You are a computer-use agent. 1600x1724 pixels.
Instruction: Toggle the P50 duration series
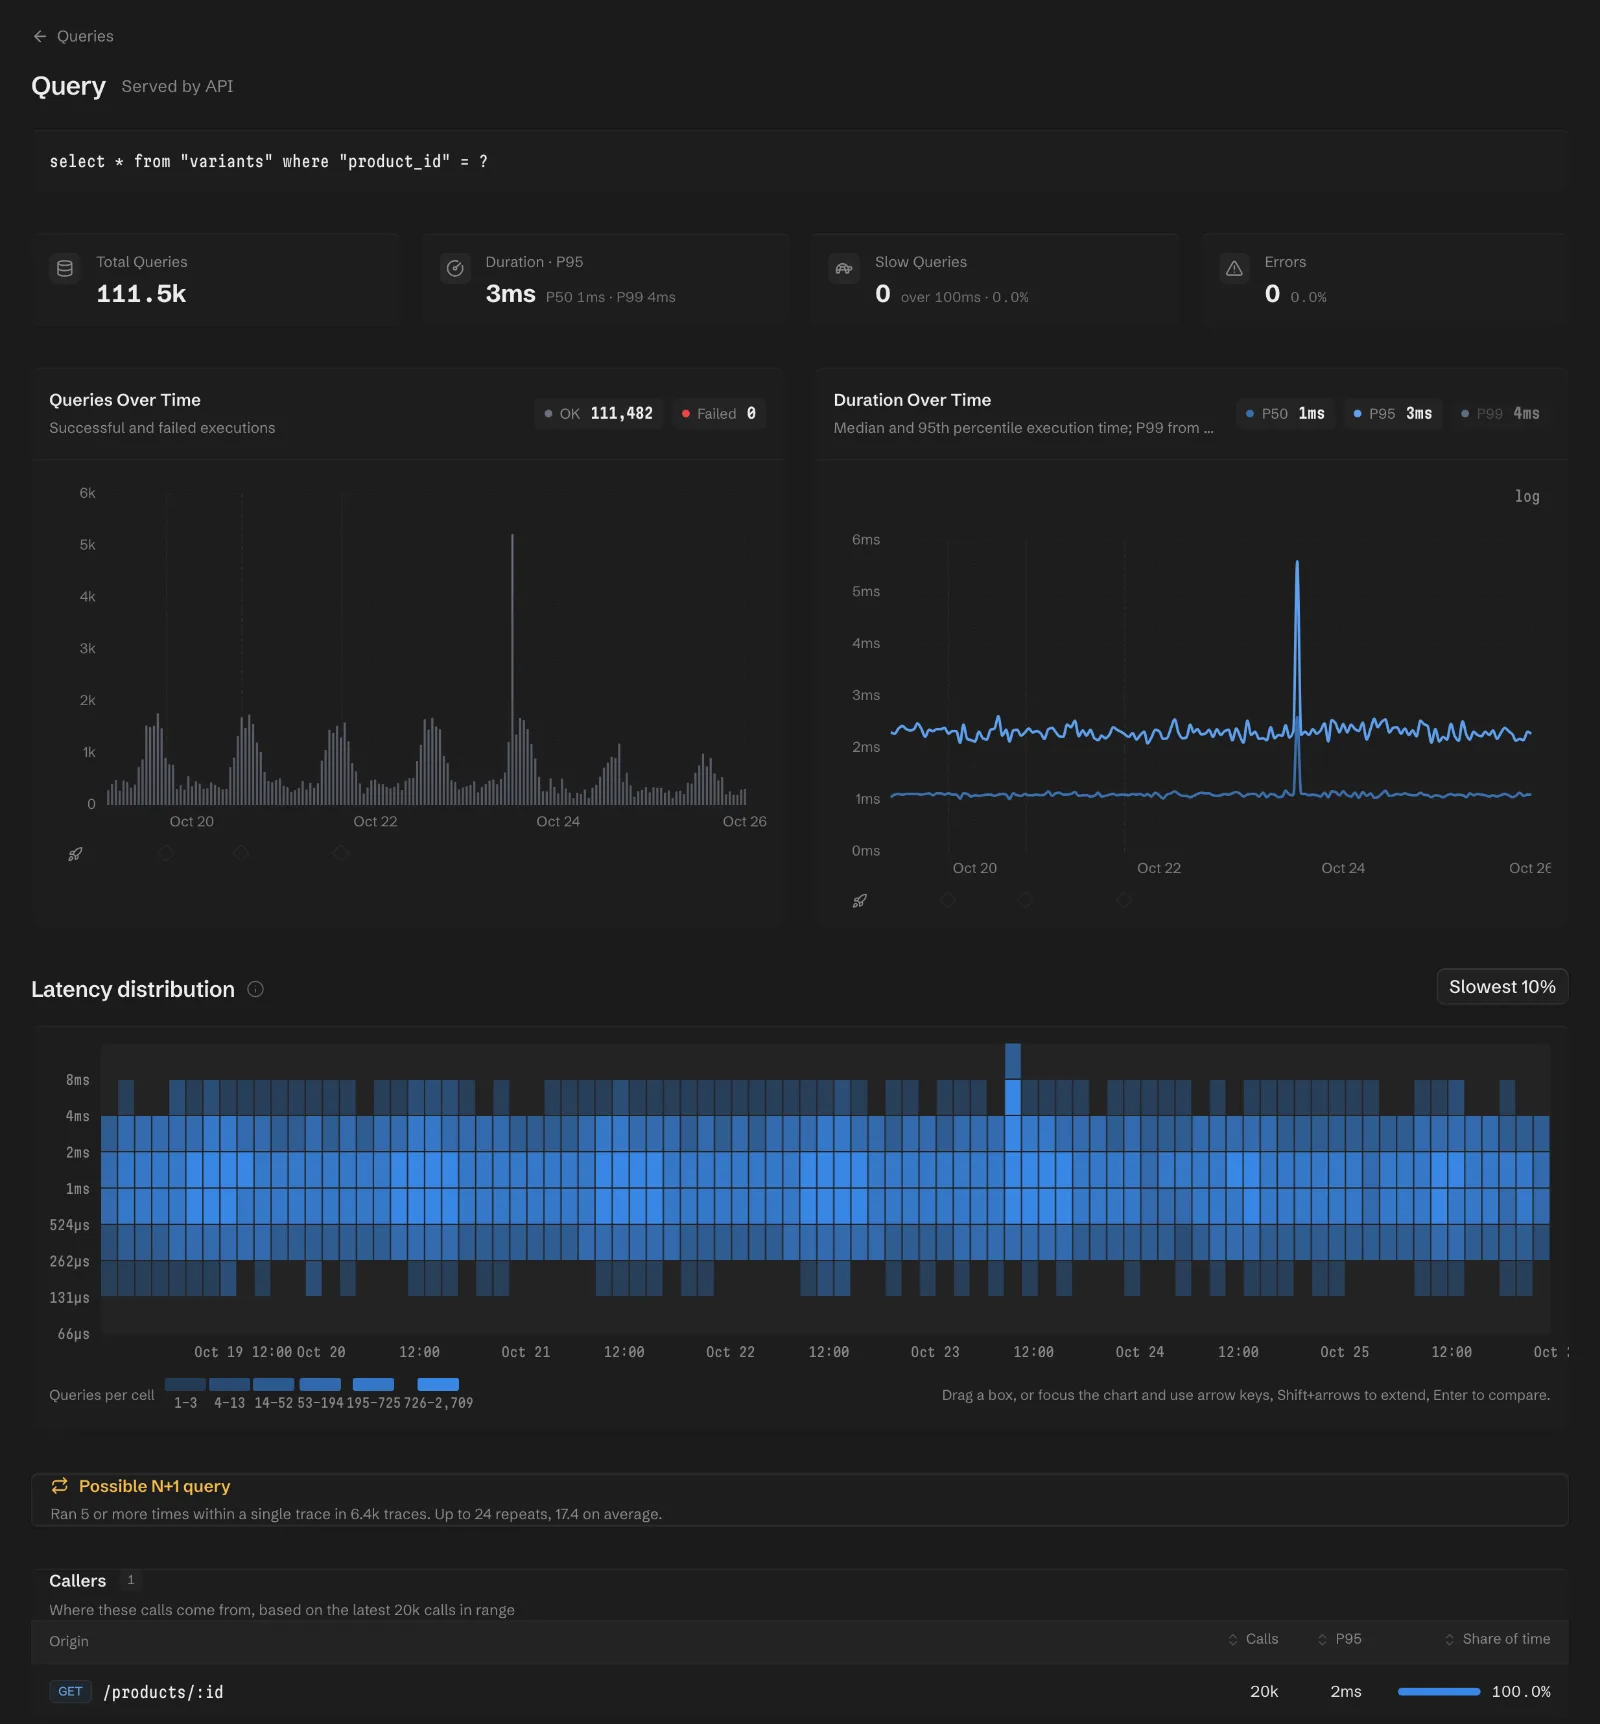pyautogui.click(x=1285, y=414)
